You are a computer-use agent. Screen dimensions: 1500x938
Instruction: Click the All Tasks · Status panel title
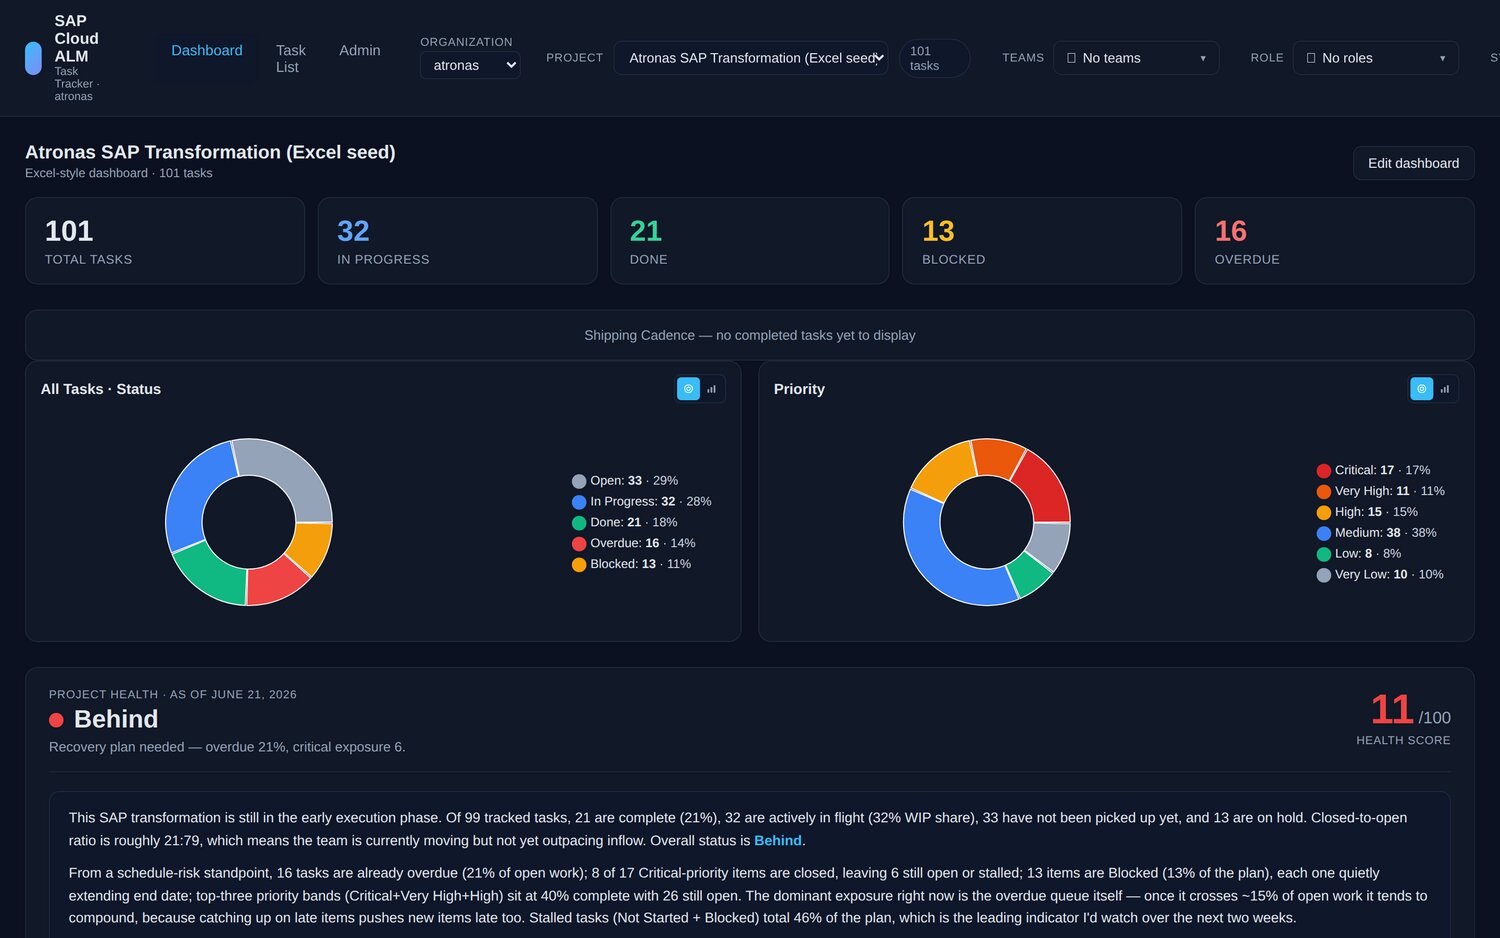101,389
